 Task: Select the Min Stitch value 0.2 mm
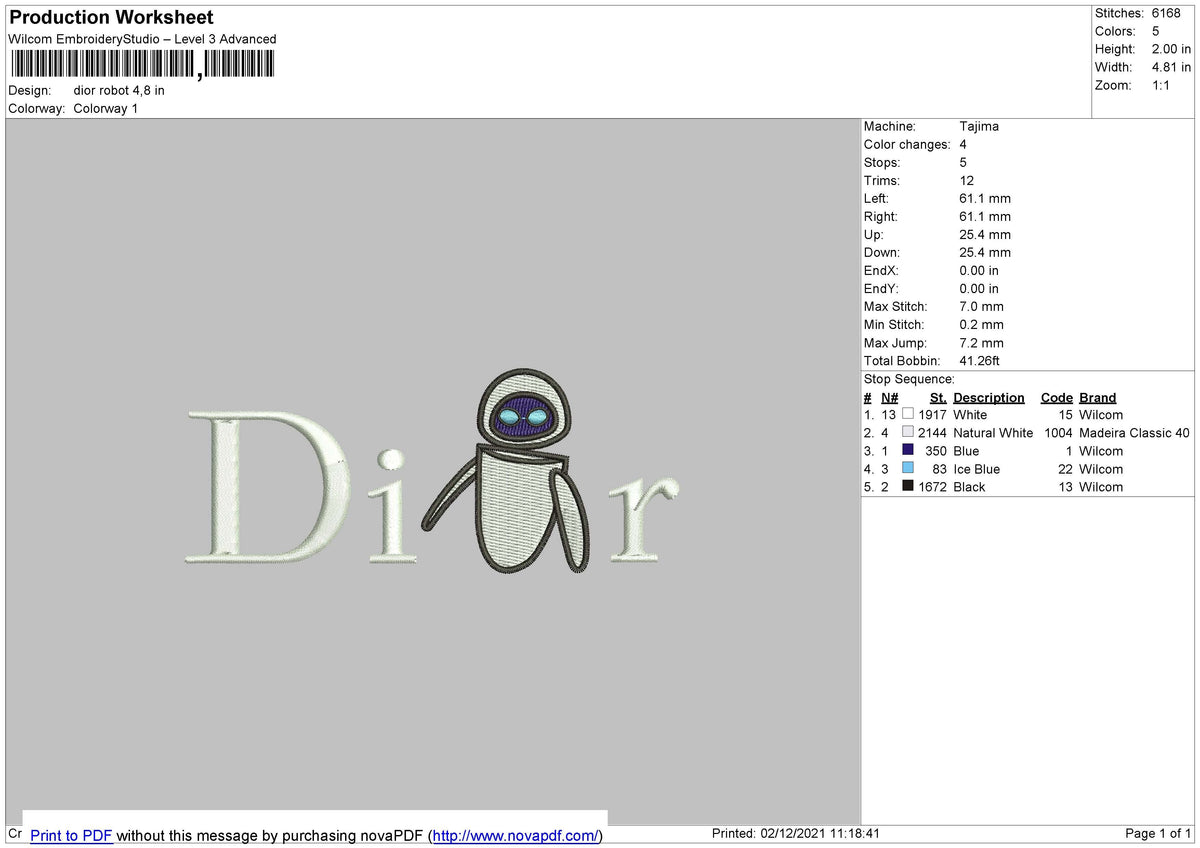click(981, 324)
